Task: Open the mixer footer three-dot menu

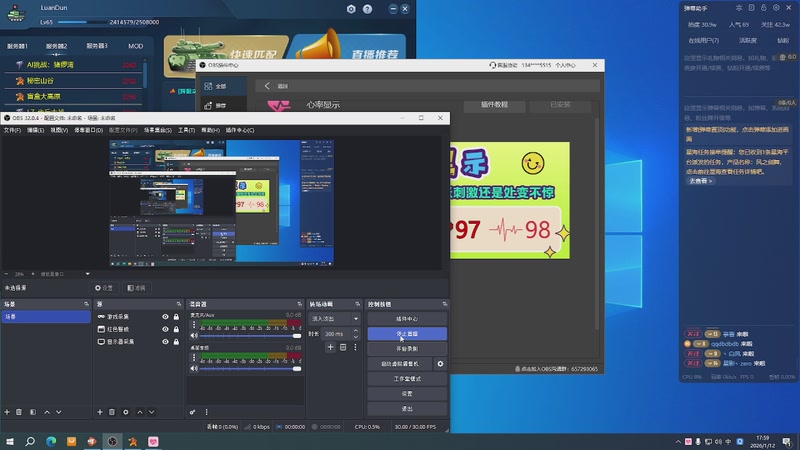Action: (207, 412)
